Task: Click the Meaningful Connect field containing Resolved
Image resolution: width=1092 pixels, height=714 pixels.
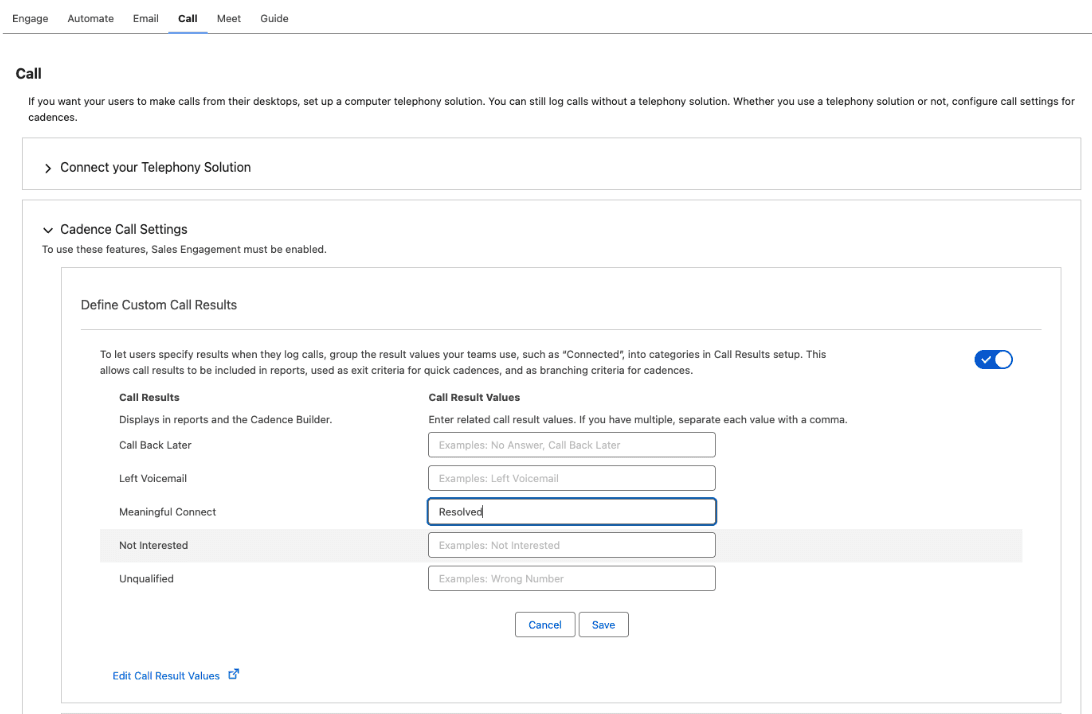Action: (571, 512)
